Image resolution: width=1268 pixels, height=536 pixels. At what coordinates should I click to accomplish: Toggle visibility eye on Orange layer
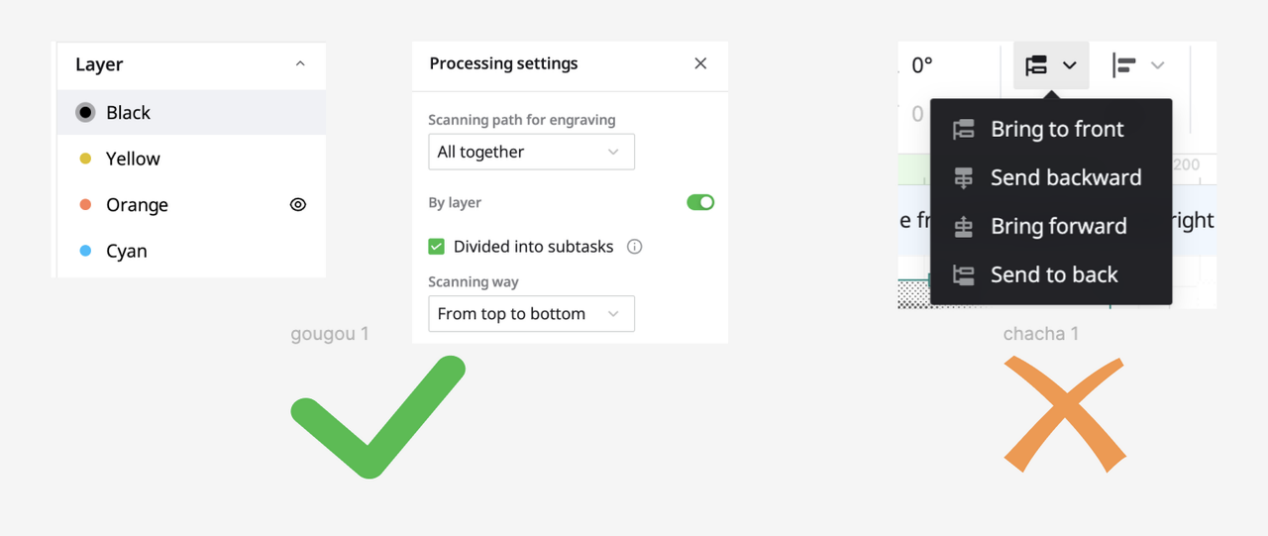point(298,205)
